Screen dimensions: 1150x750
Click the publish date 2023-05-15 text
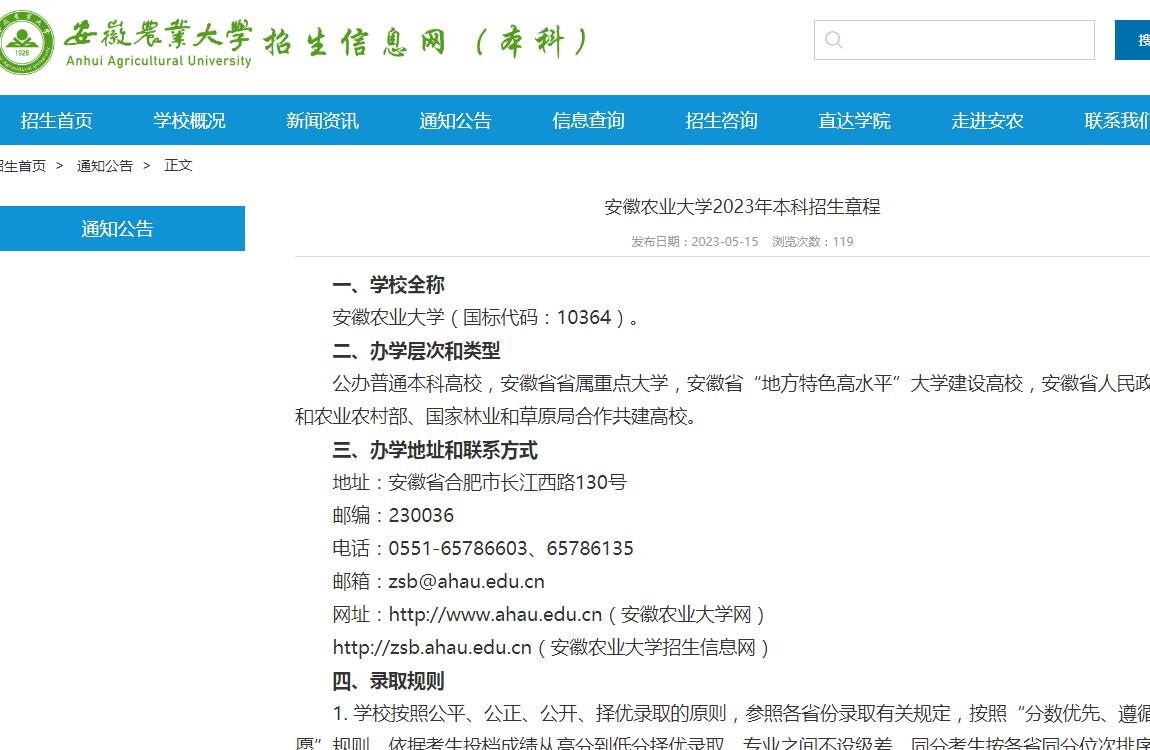click(x=725, y=242)
